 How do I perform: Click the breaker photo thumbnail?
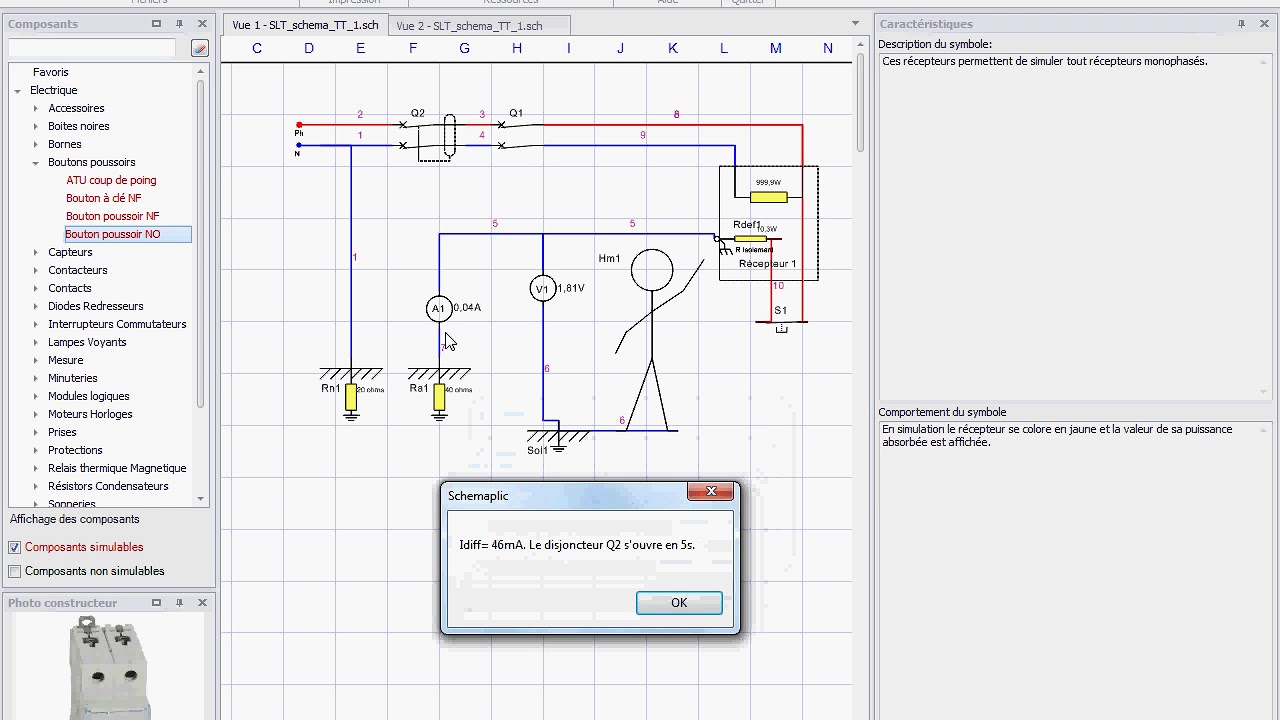[110, 667]
